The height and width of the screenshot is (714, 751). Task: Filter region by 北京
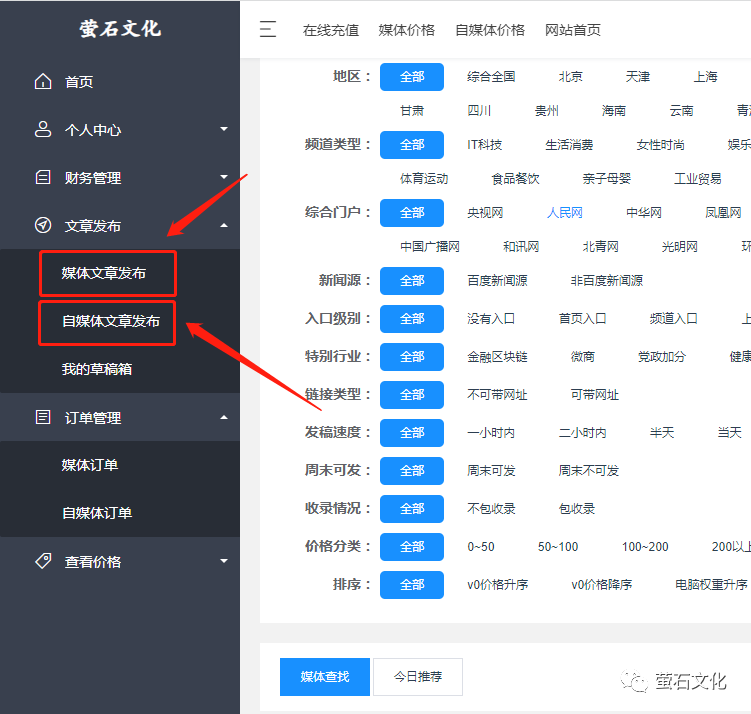(x=570, y=77)
